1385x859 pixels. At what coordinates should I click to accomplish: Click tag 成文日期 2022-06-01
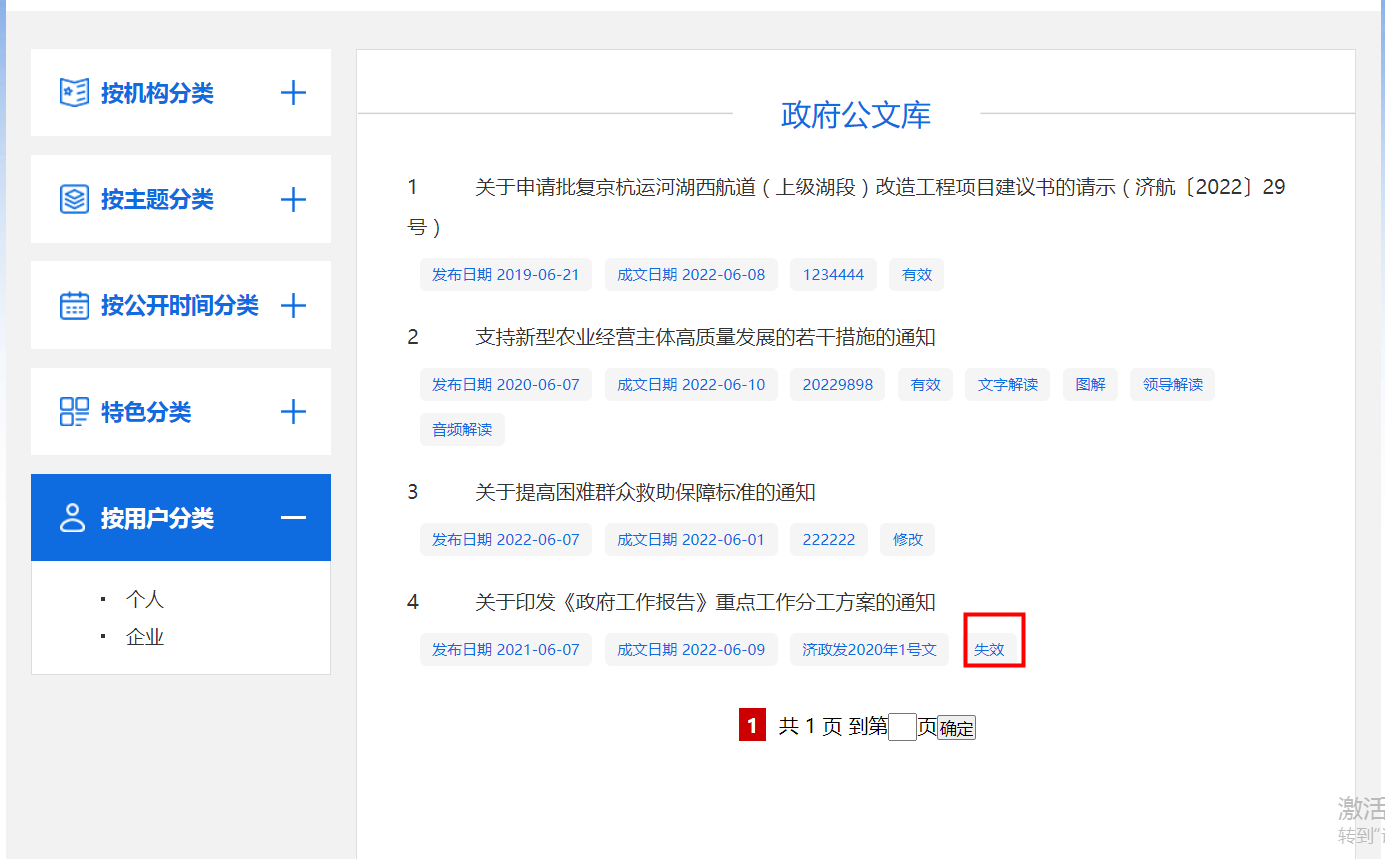pos(691,540)
